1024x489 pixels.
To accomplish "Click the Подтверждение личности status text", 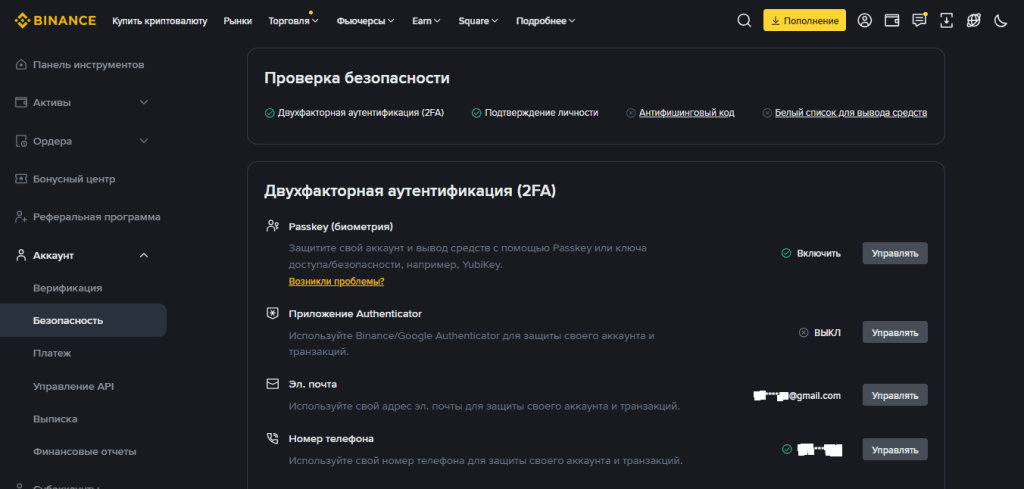I will [x=541, y=113].
